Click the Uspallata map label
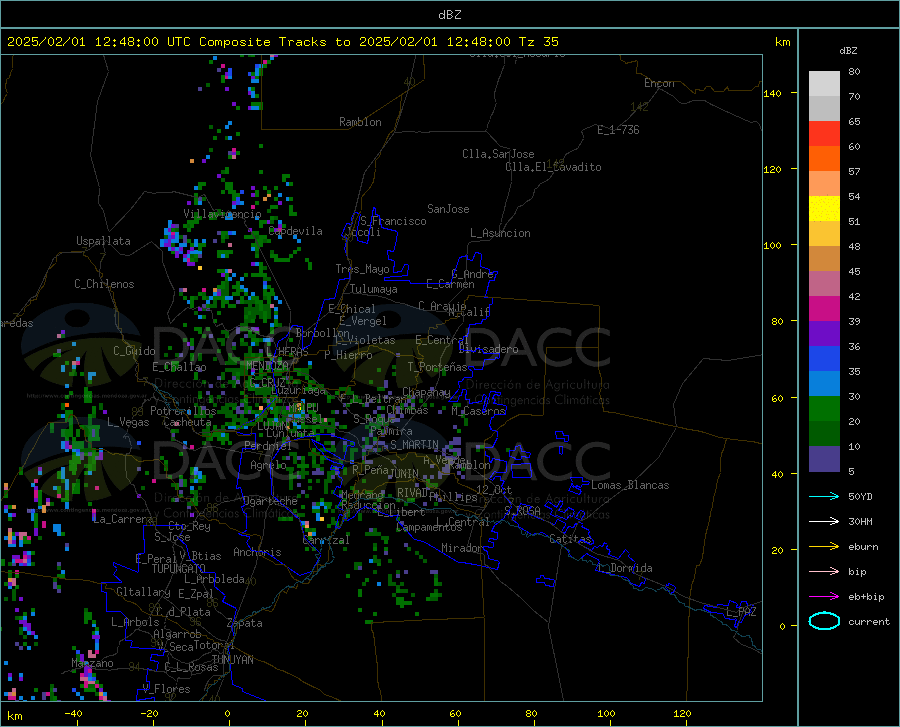 103,241
